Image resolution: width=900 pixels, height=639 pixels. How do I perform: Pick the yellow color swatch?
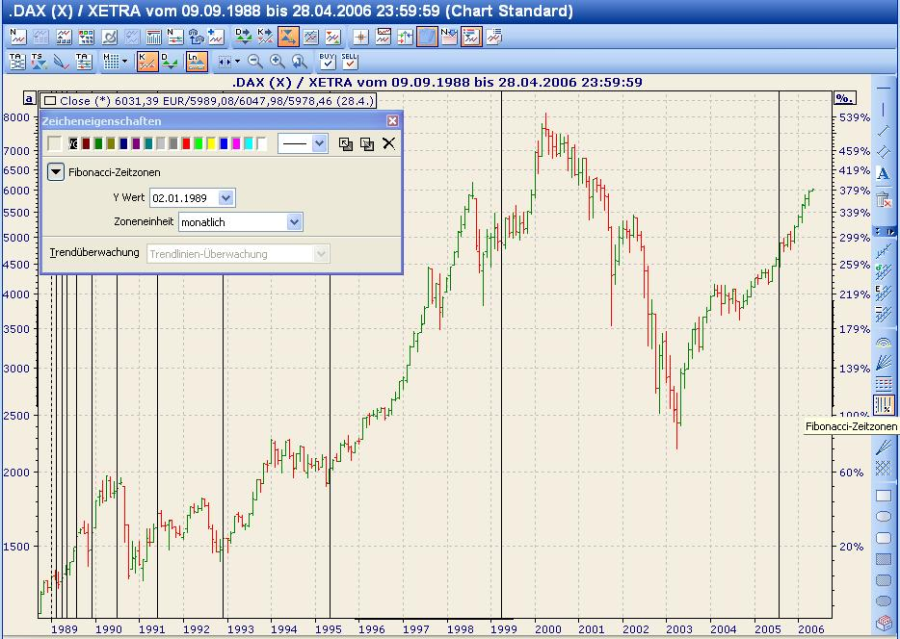[211, 144]
